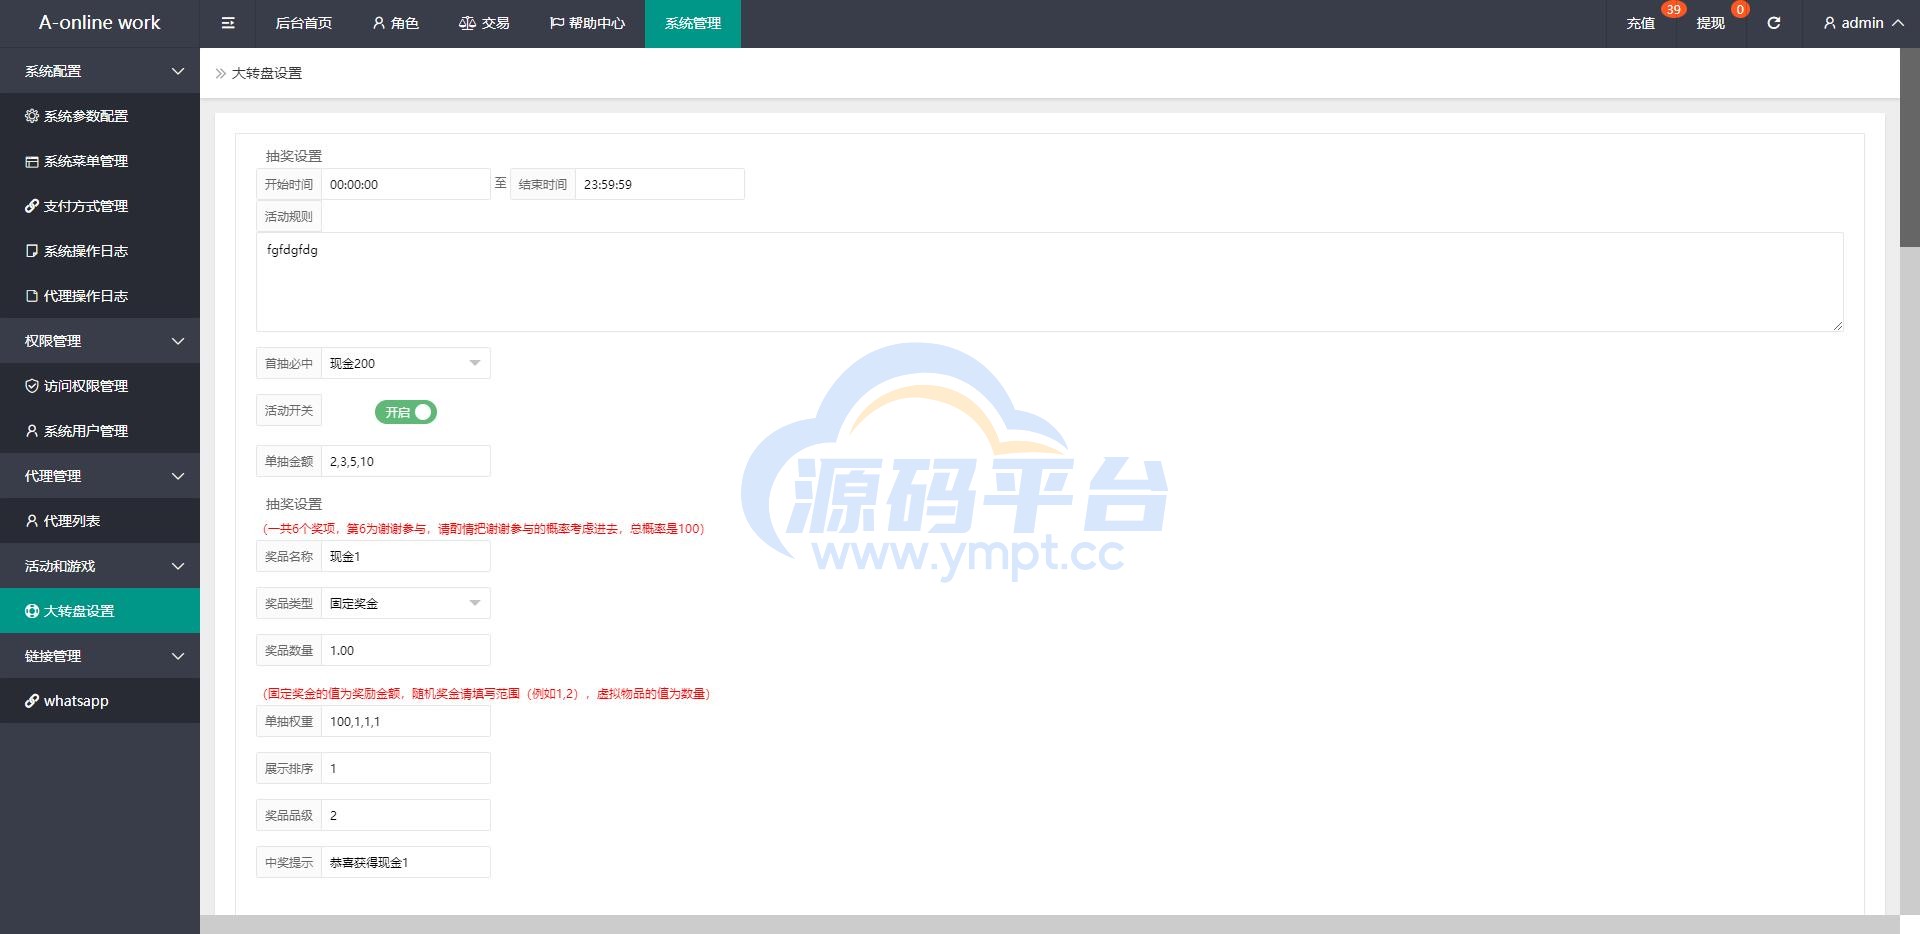Open 系统操作日志 in the sidebar
1920x934 pixels.
(x=86, y=251)
